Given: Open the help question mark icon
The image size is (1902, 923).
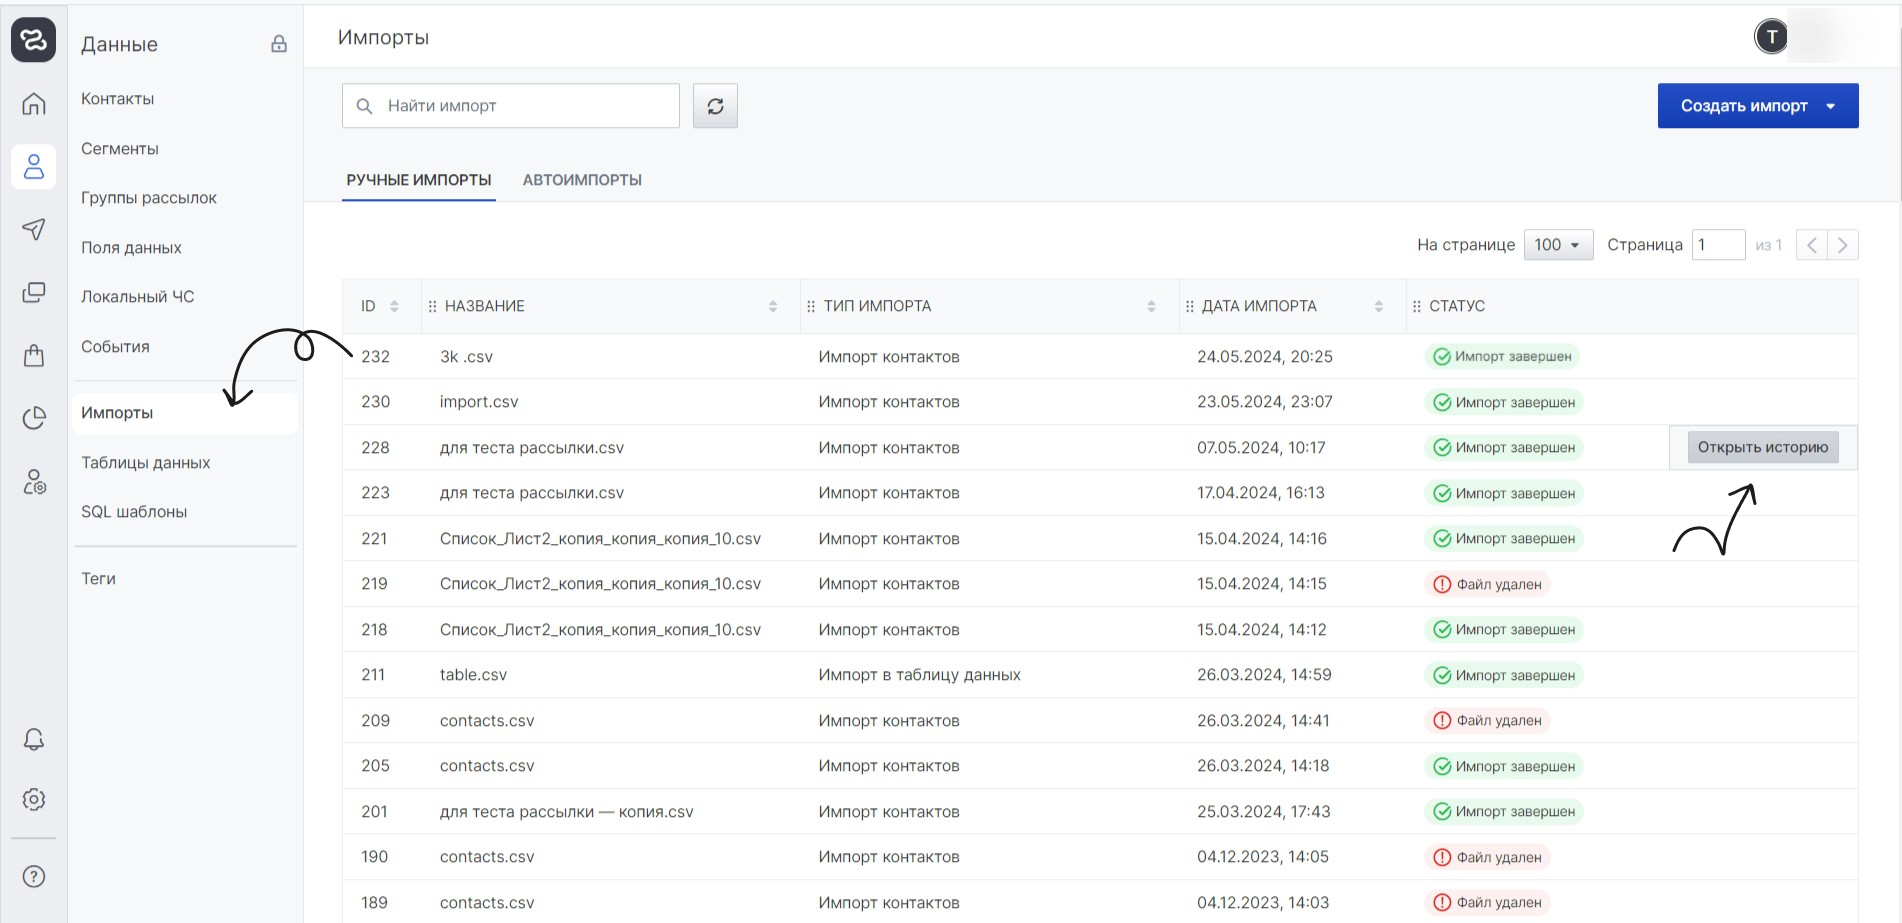Looking at the screenshot, I should 34,876.
